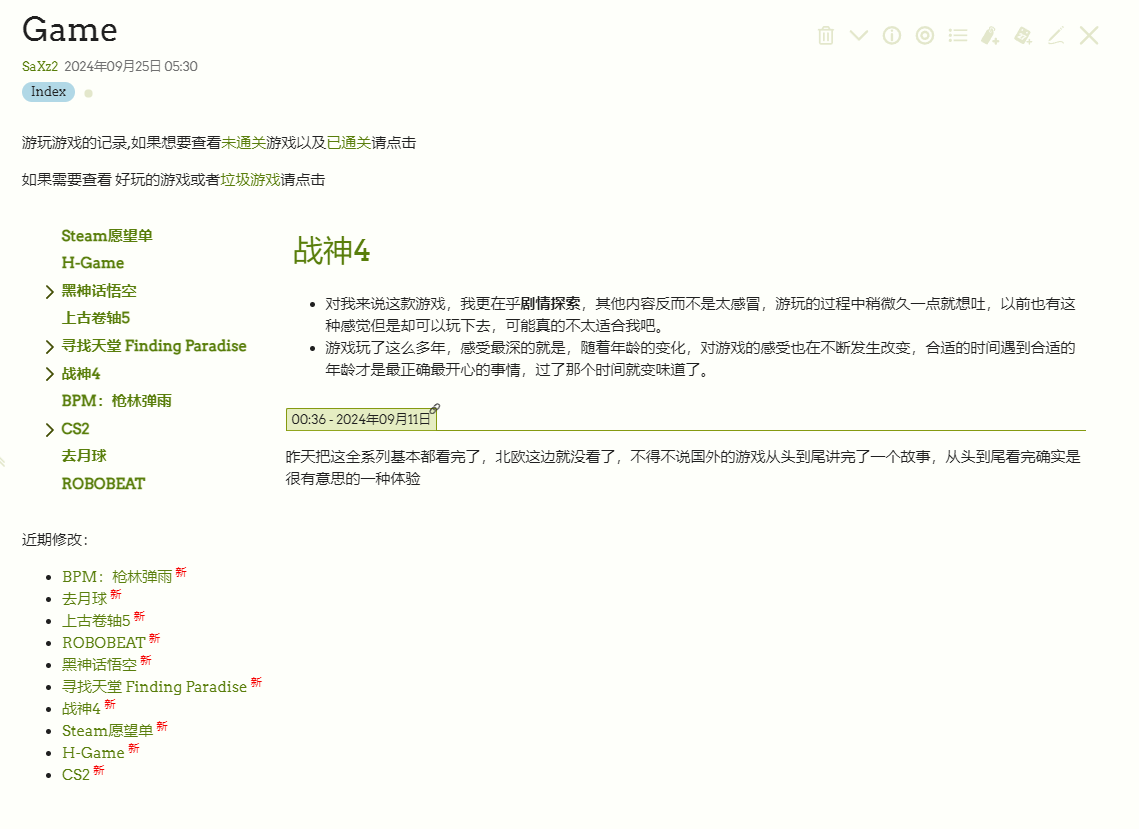Open ROBOBEAT in recent changes list

[x=104, y=643]
